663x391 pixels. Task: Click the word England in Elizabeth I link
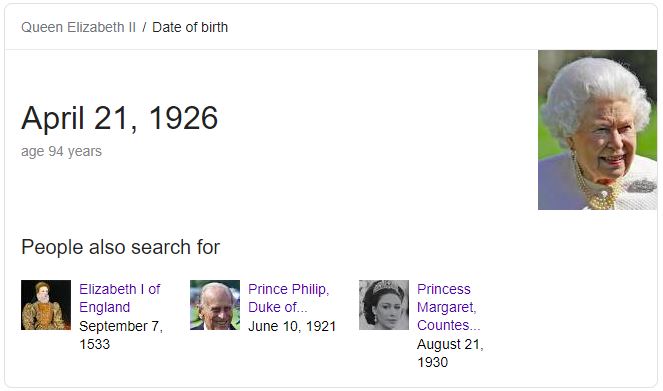(x=104, y=307)
